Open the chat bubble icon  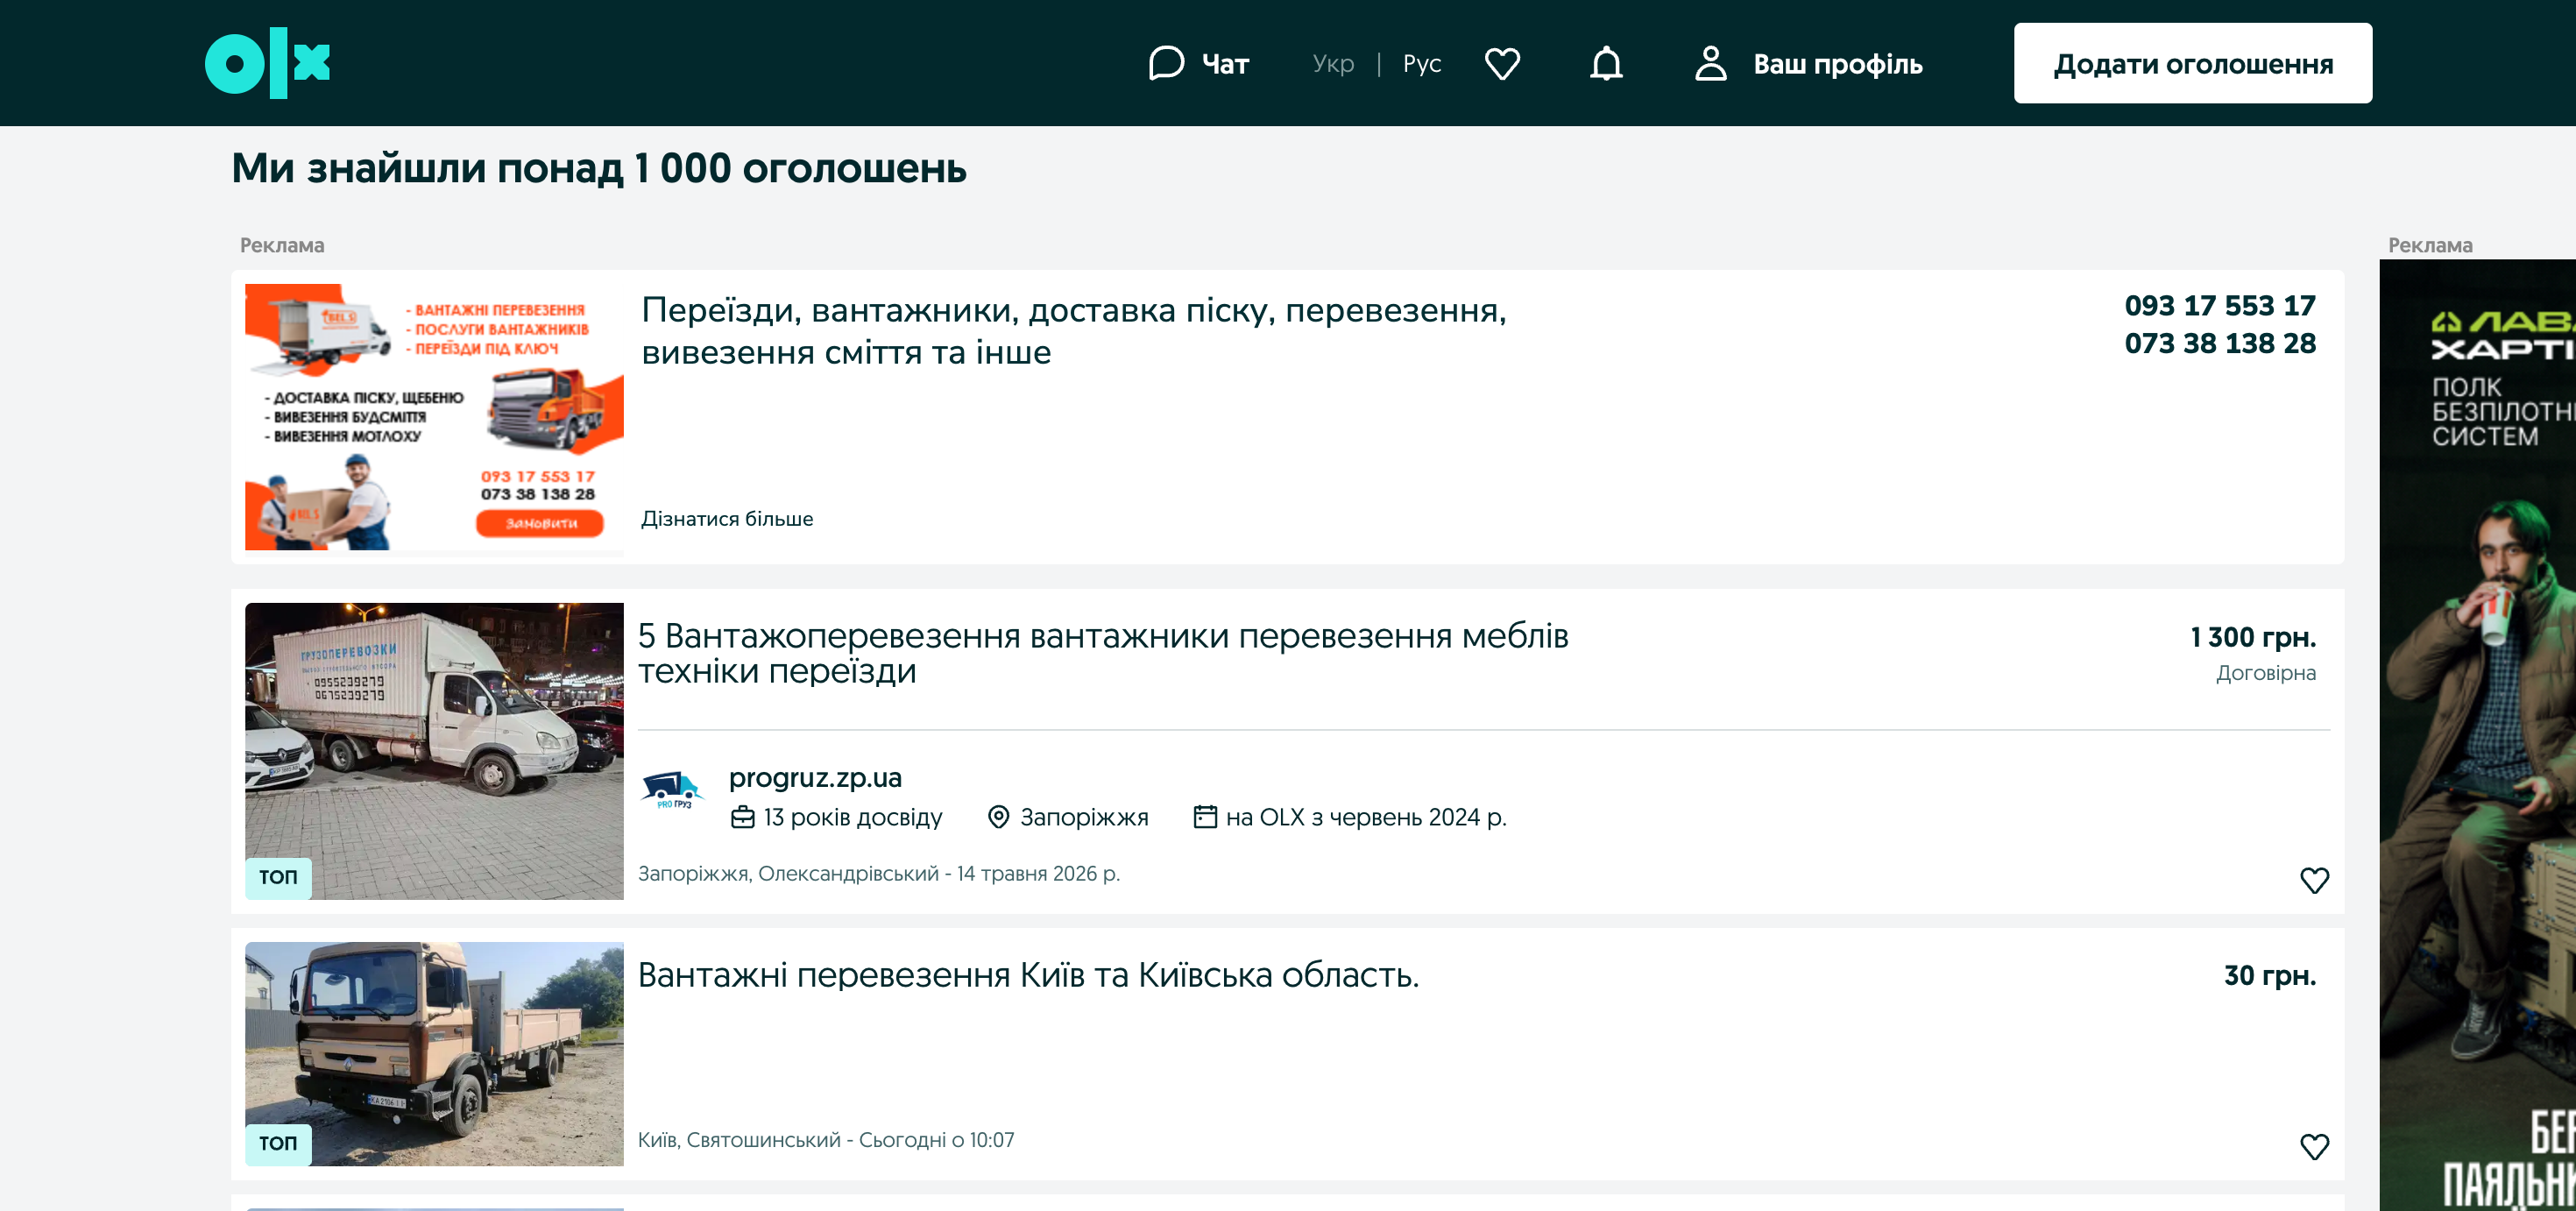point(1166,63)
